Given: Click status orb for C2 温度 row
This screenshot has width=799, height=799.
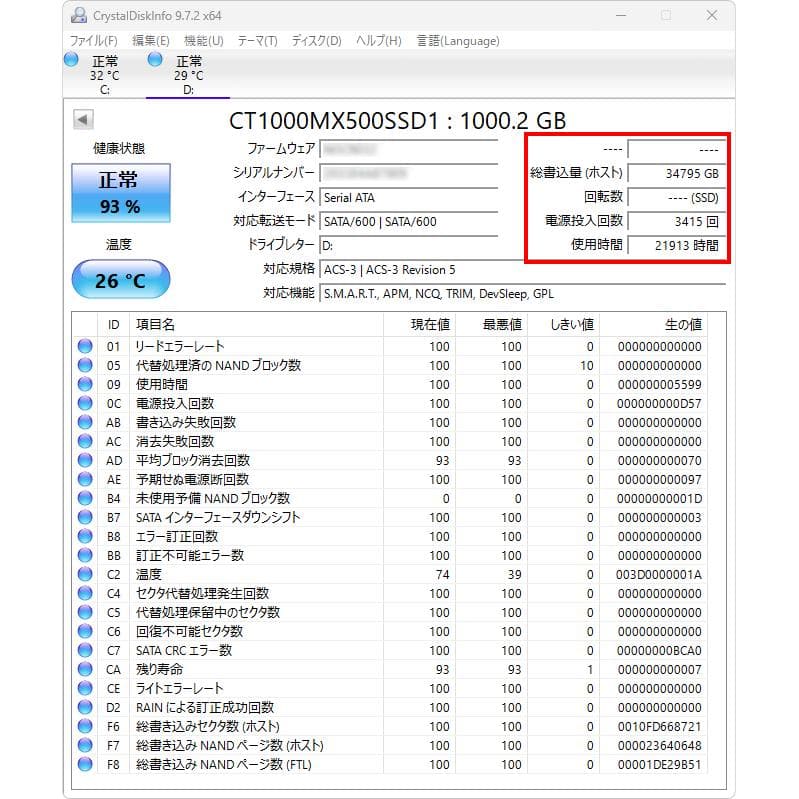Looking at the screenshot, I should tap(85, 575).
